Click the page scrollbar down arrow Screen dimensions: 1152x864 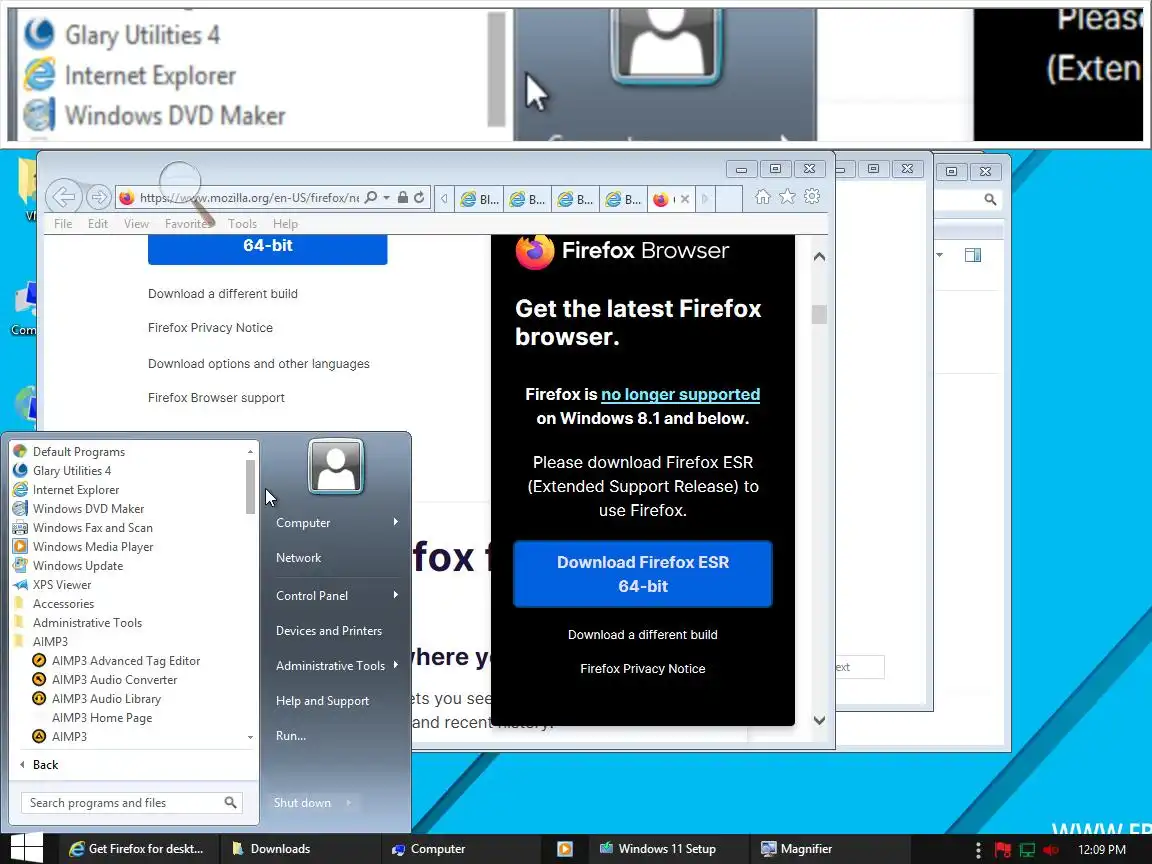point(819,721)
